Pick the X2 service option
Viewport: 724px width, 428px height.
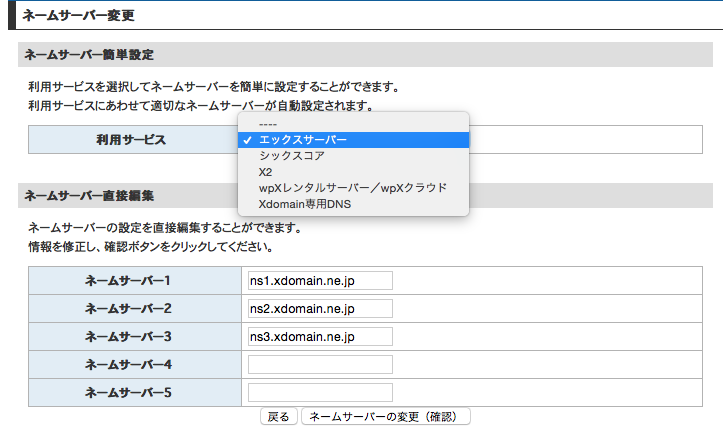click(353, 172)
